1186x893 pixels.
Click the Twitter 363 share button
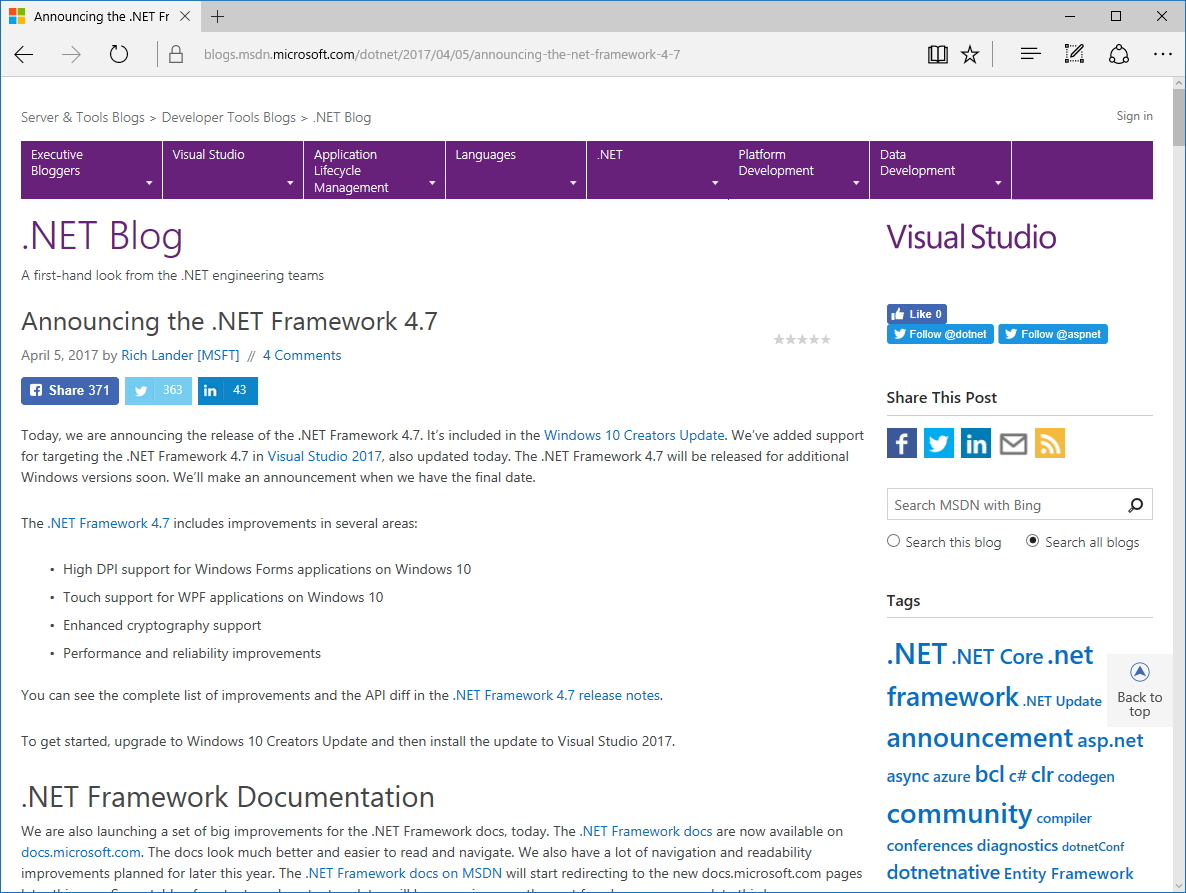[158, 390]
